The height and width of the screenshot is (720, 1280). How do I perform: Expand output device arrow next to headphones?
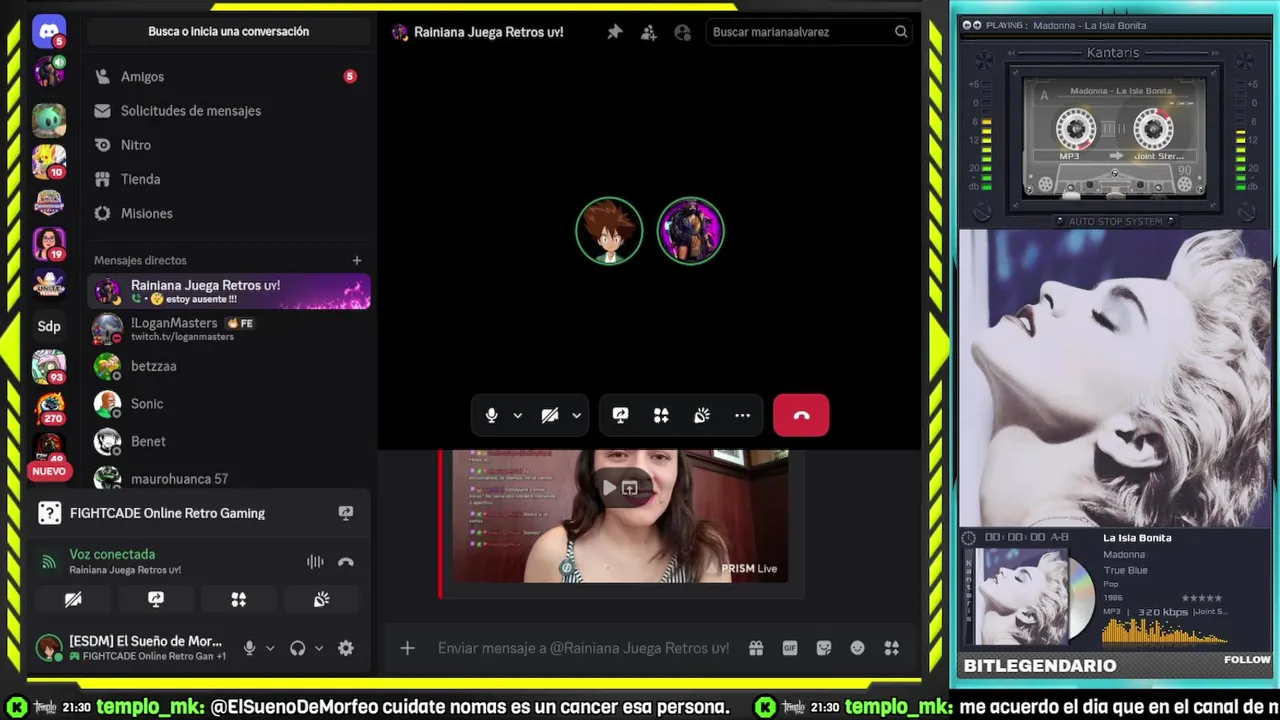click(x=319, y=648)
